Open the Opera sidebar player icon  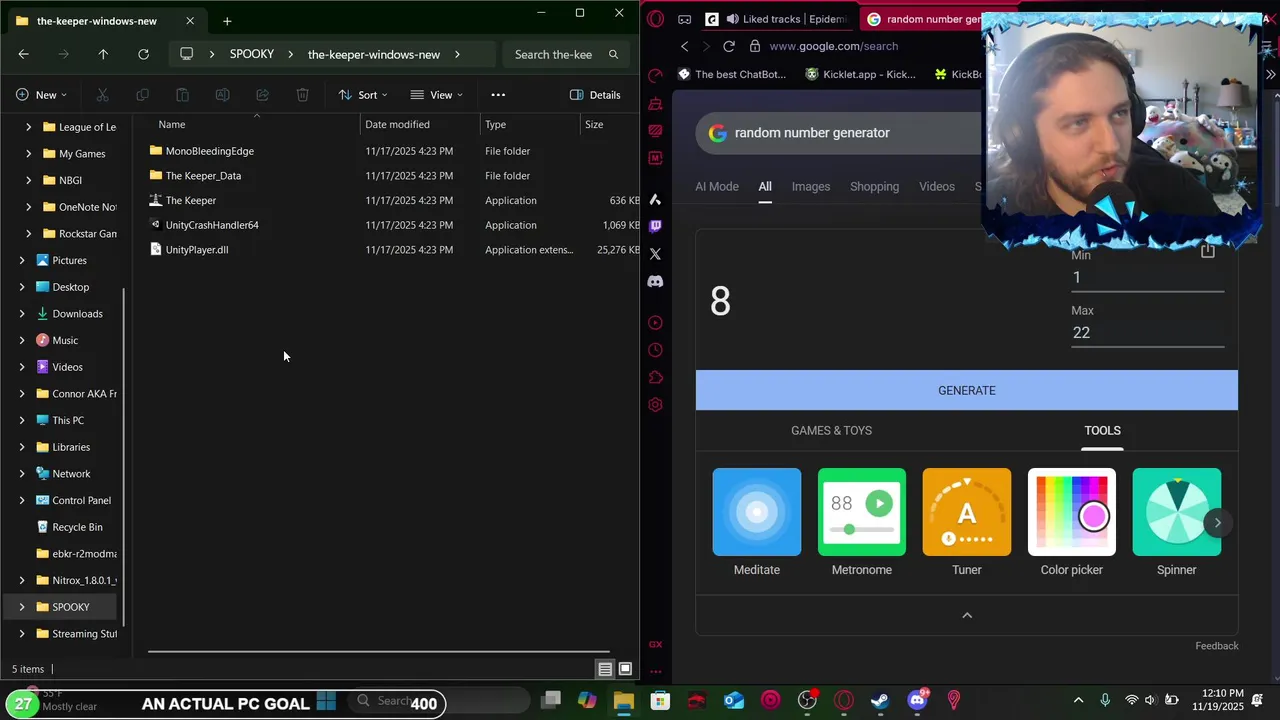[655, 323]
